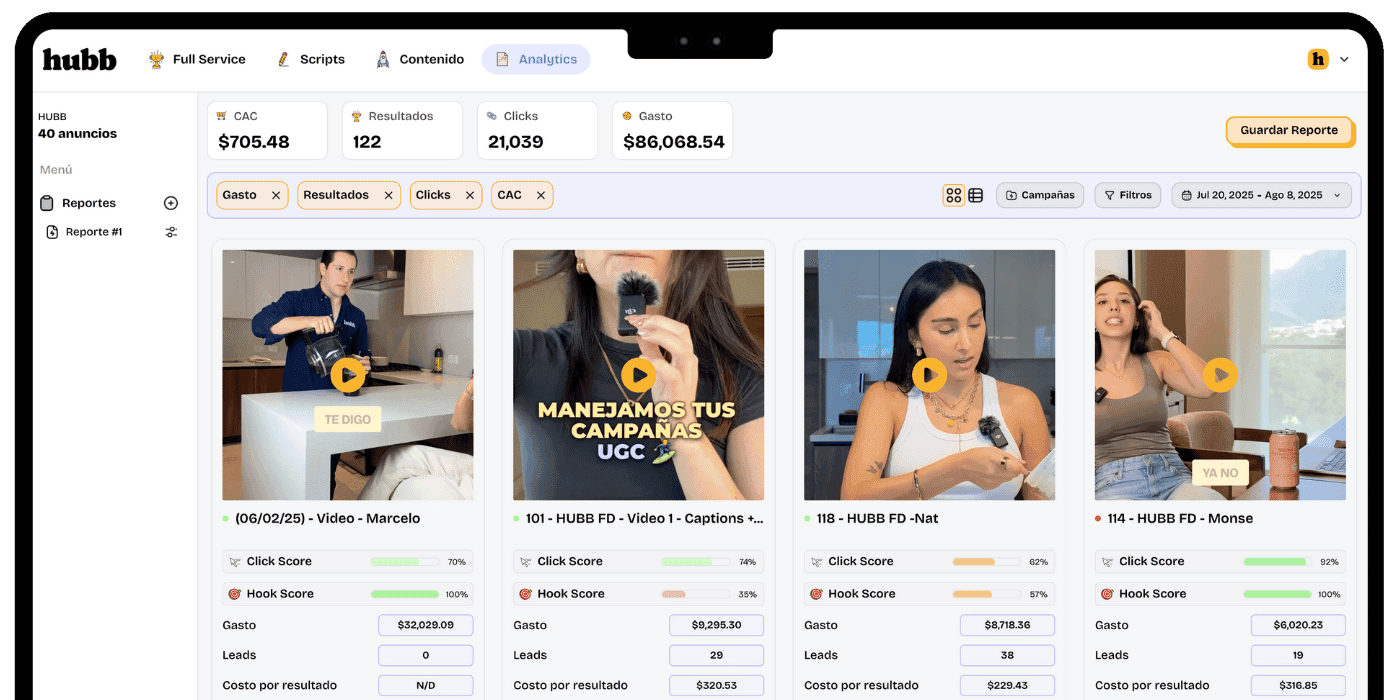The width and height of the screenshot is (1400, 700).
Task: Play the Marcelo video ad
Action: coord(348,375)
